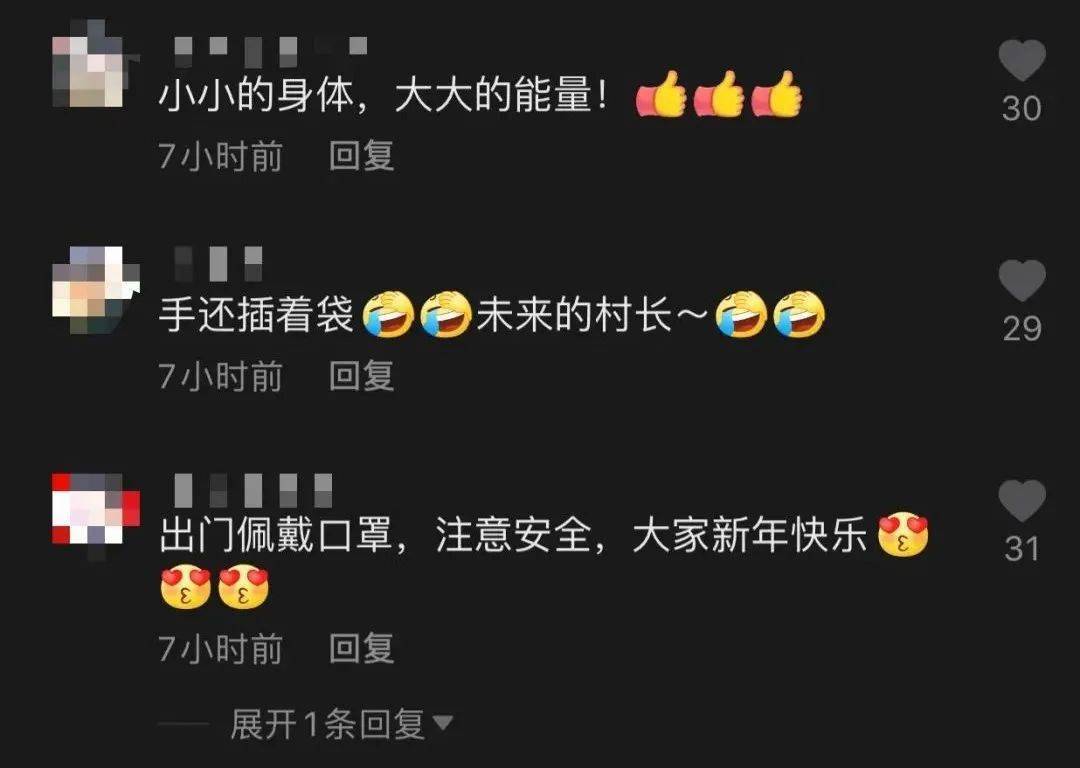
Task: Like the 大家新年快乐 comment with 31 likes
Action: point(1022,500)
